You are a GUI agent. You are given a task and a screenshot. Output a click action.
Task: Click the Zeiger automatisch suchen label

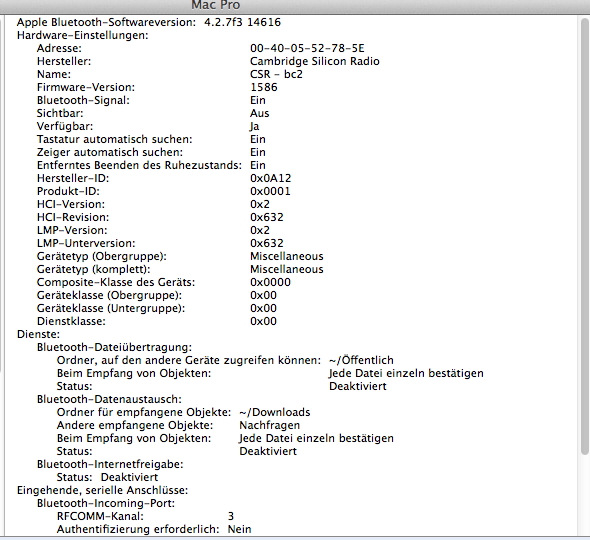[110, 152]
